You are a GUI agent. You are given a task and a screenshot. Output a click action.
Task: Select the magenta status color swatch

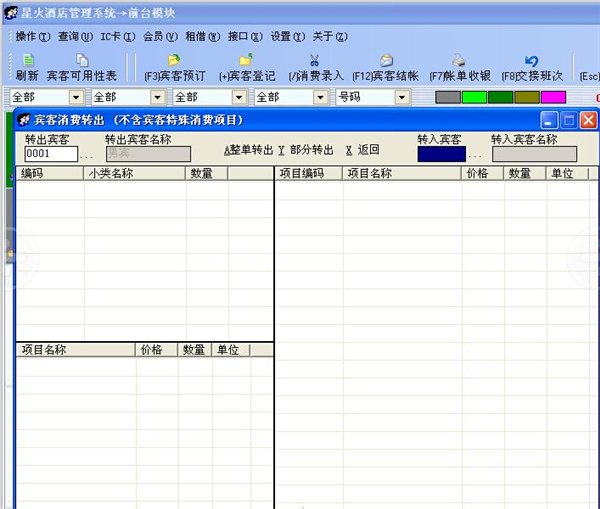pyautogui.click(x=553, y=97)
